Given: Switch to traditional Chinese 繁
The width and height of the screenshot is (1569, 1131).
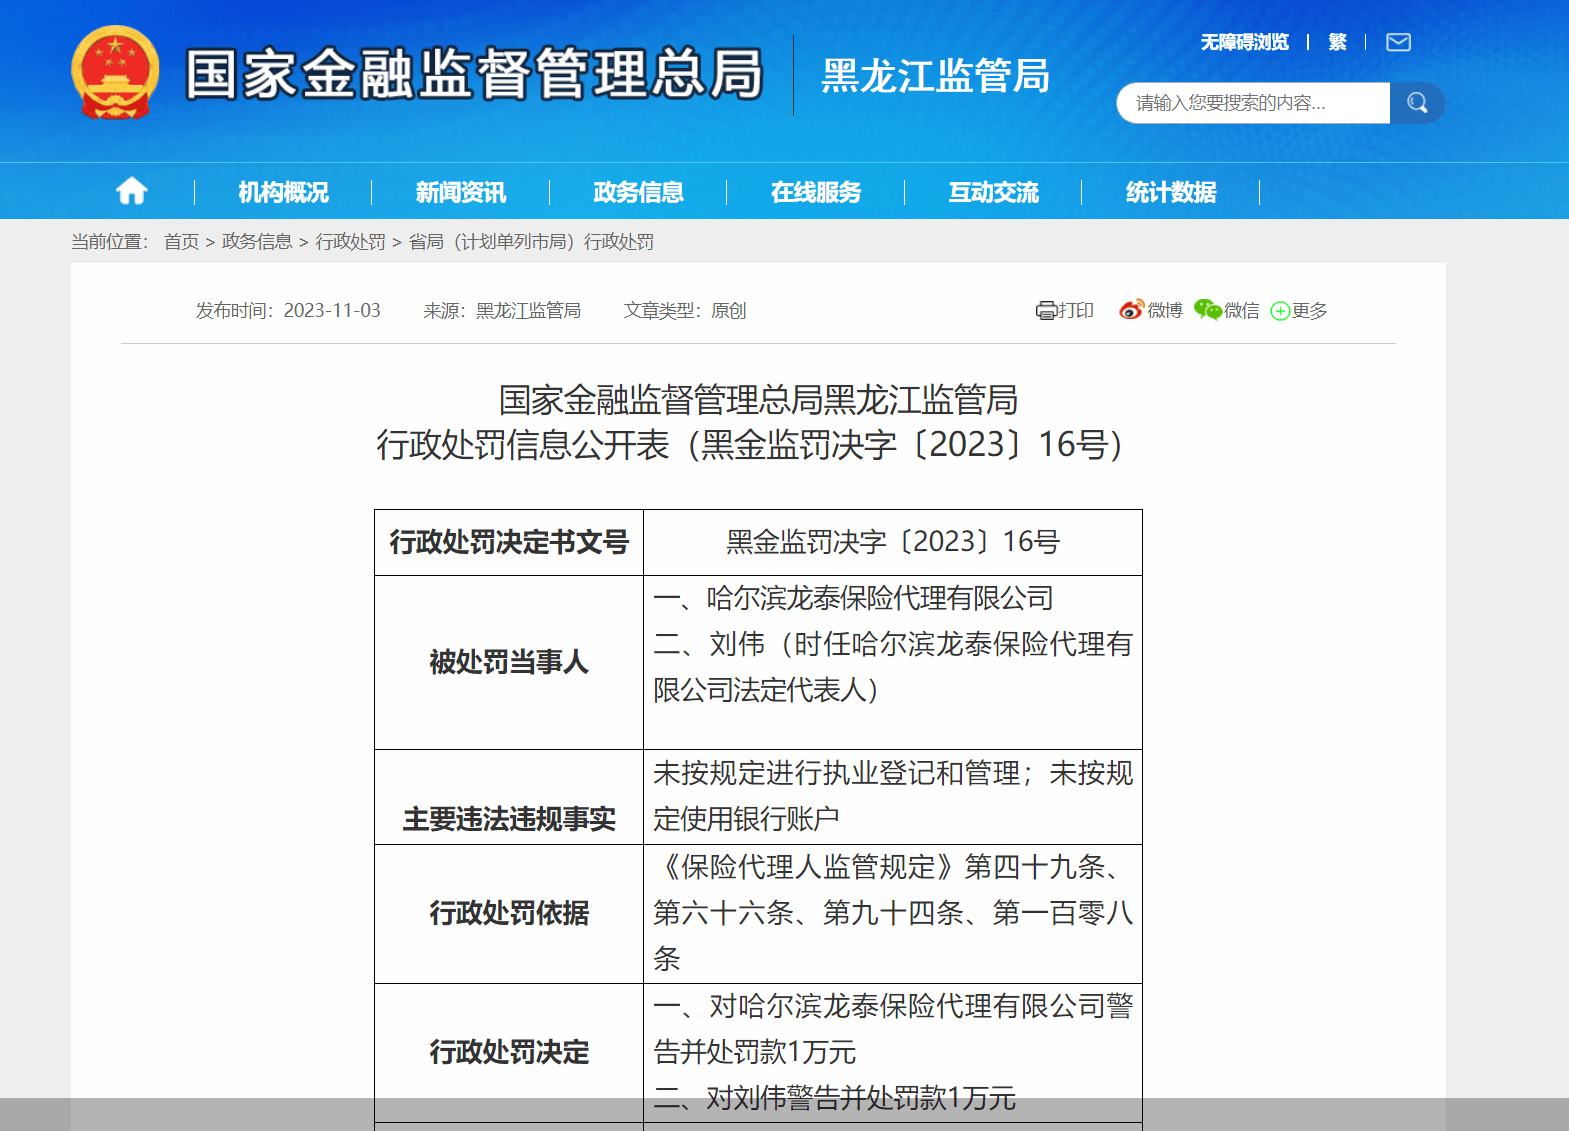Looking at the screenshot, I should (x=1337, y=42).
